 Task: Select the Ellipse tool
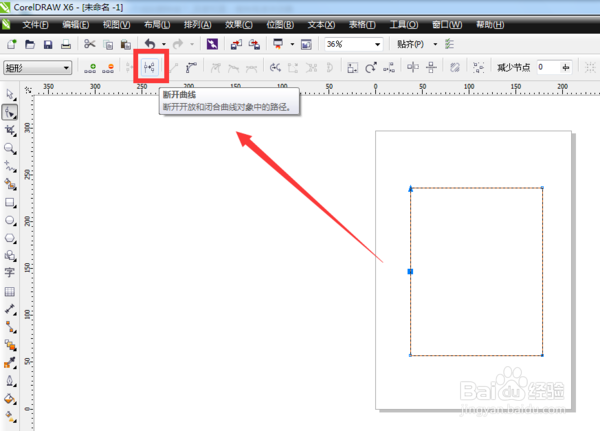(10, 220)
